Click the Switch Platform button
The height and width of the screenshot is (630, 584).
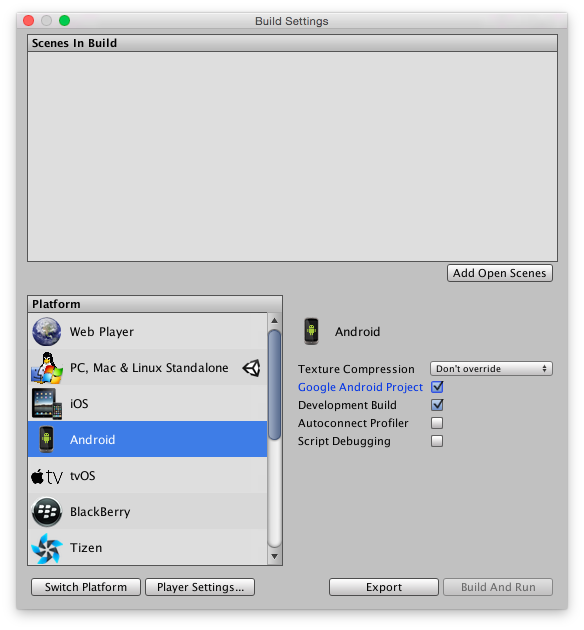[86, 587]
